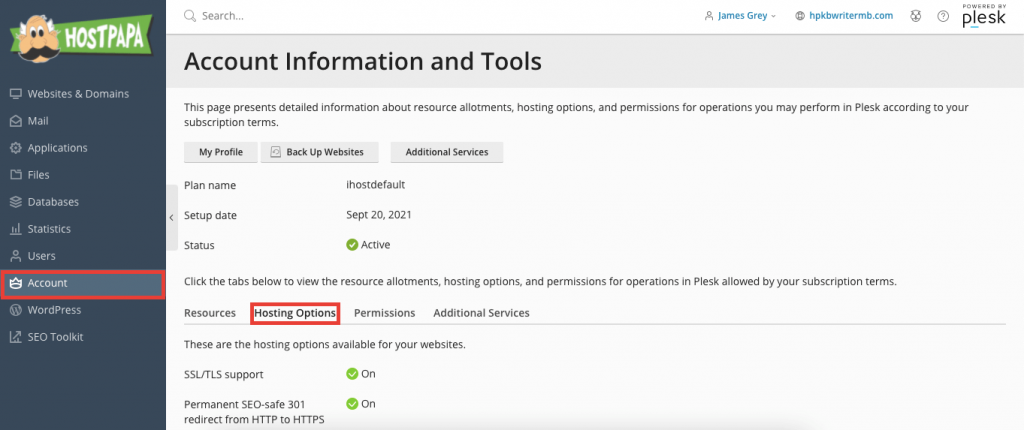Click the backup icon on Back Up Websites
Screen dimensions: 1024x430
pyautogui.click(x=275, y=152)
